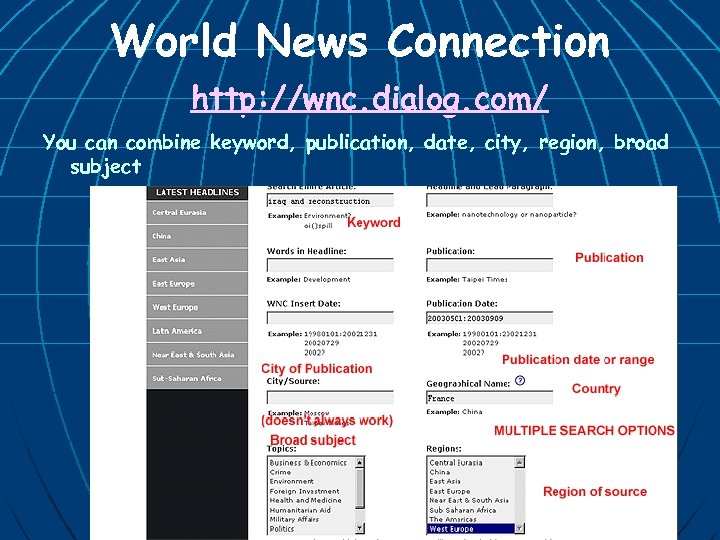Open the China headlines section

[197, 236]
